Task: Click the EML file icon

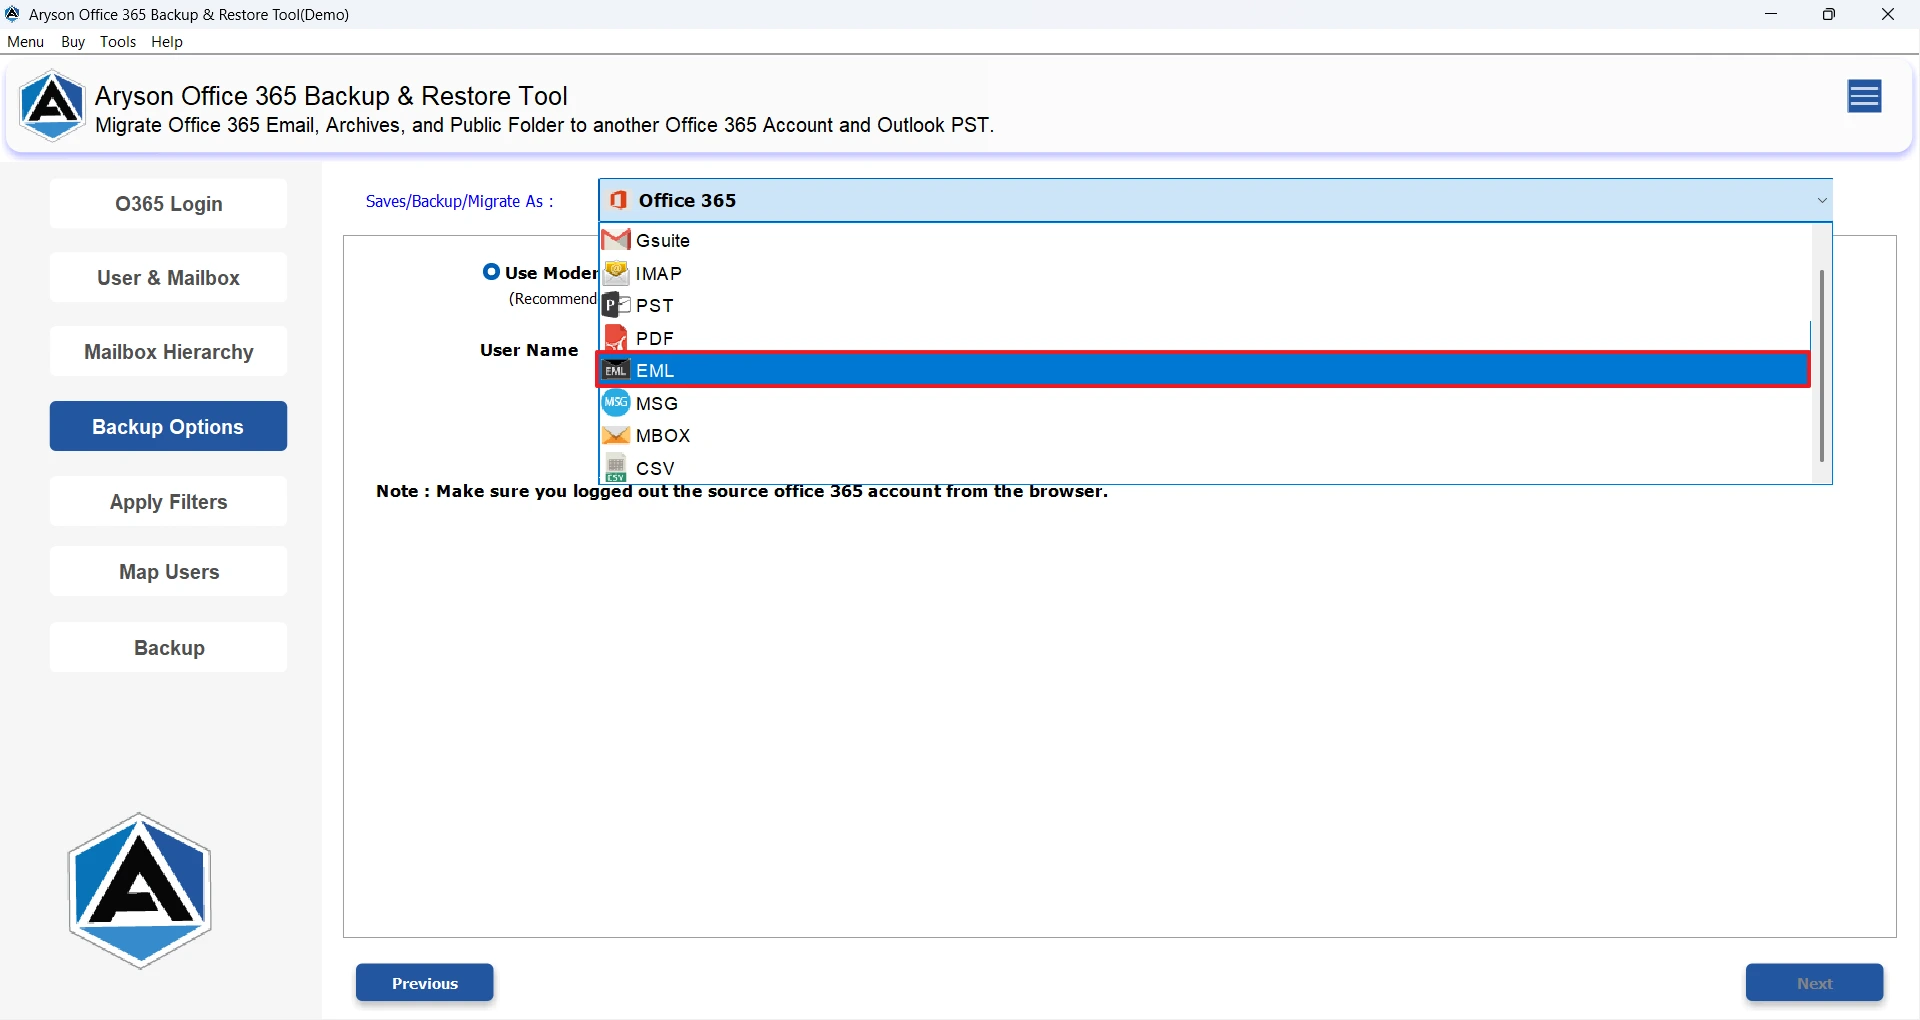Action: [x=616, y=370]
